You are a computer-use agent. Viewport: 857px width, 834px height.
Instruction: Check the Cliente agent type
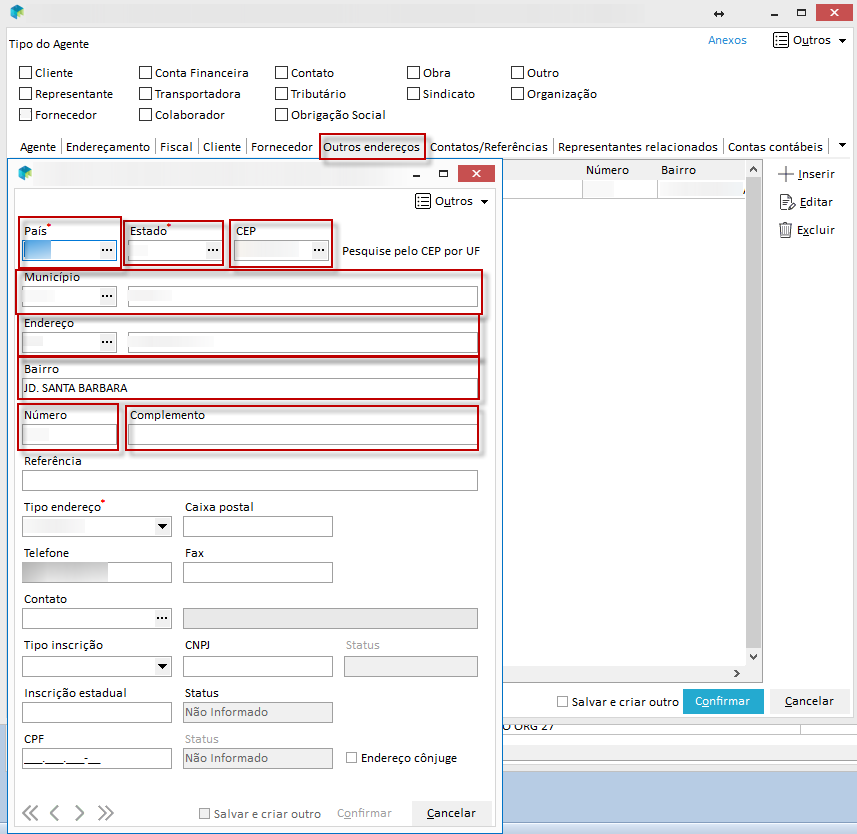click(26, 73)
